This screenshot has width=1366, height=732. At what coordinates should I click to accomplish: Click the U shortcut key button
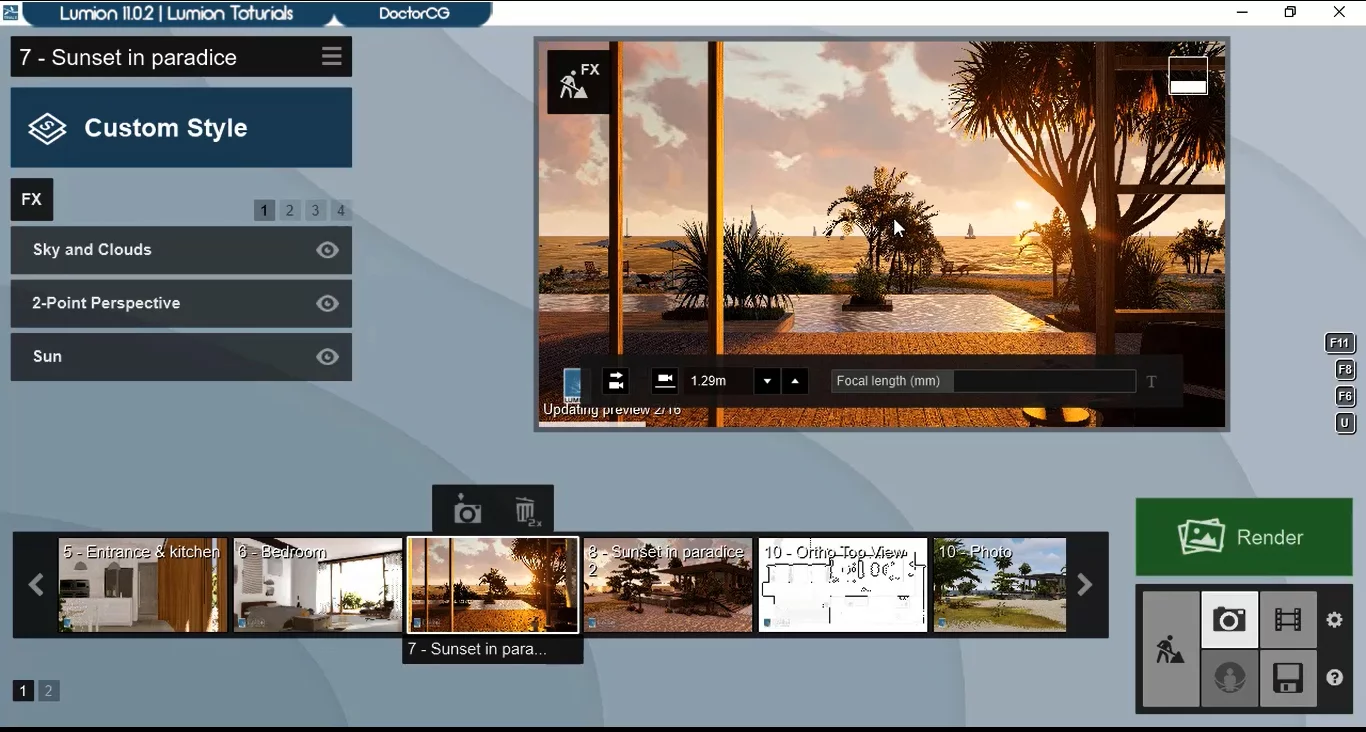coord(1345,424)
